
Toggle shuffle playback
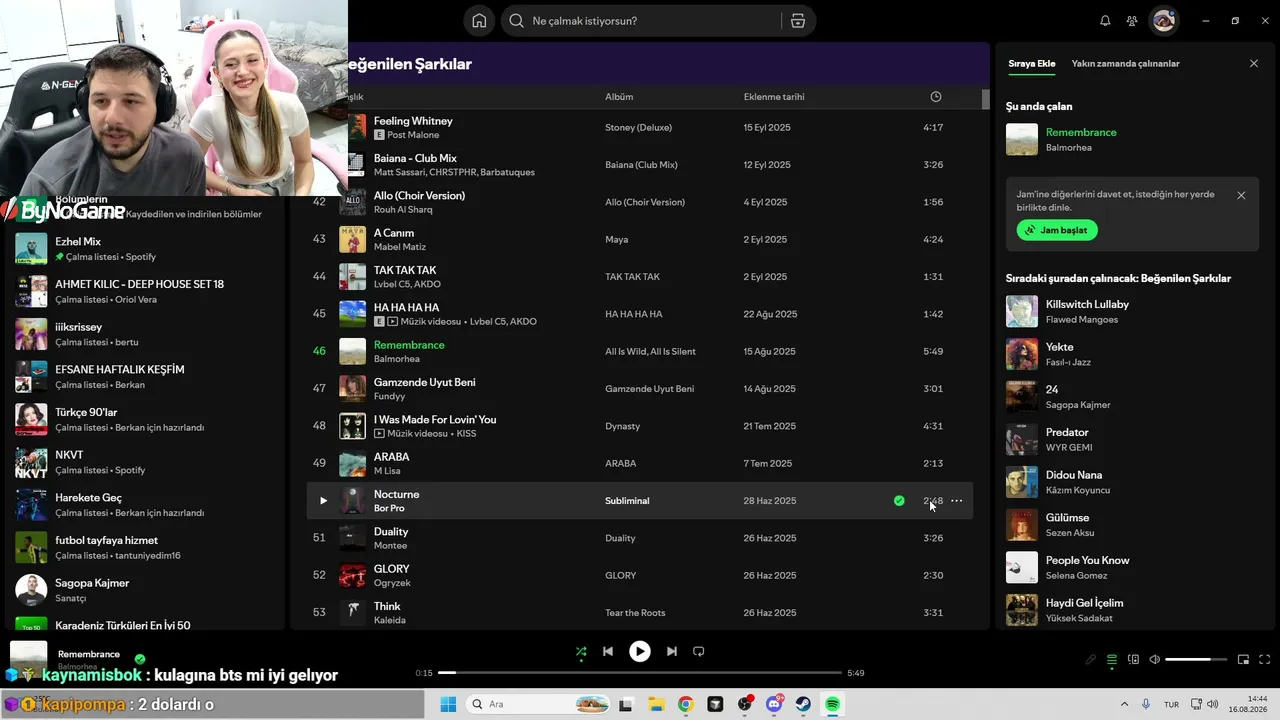(581, 652)
